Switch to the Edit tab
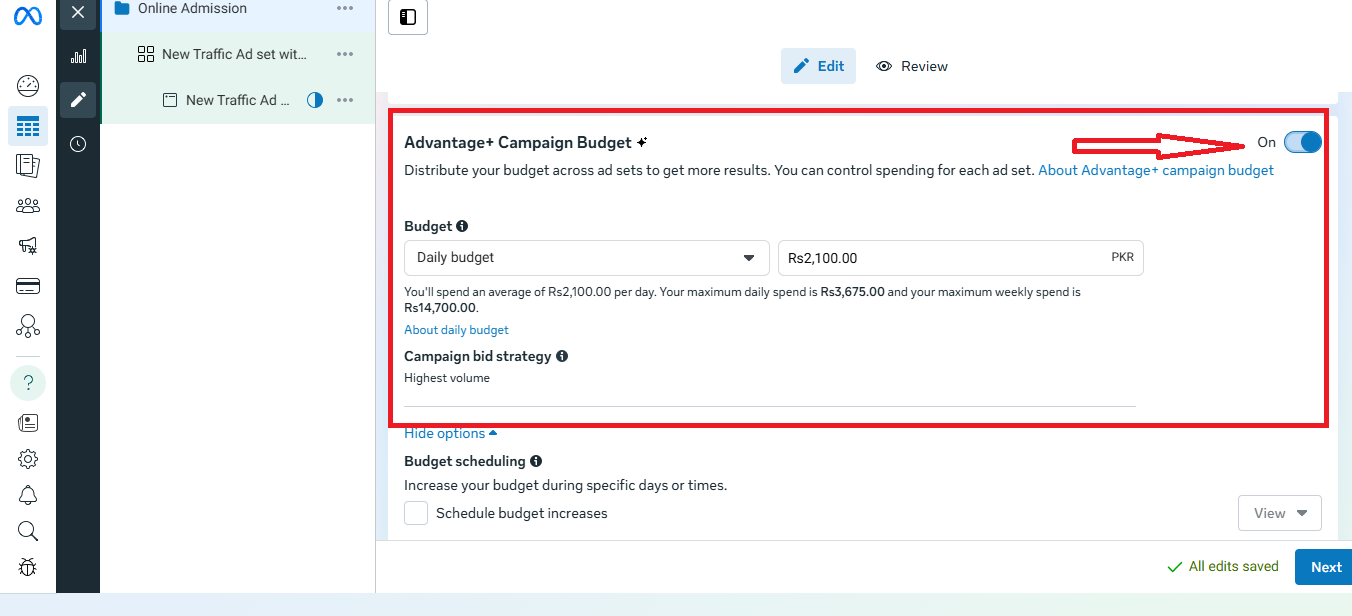This screenshot has height=616, width=1352. (818, 66)
